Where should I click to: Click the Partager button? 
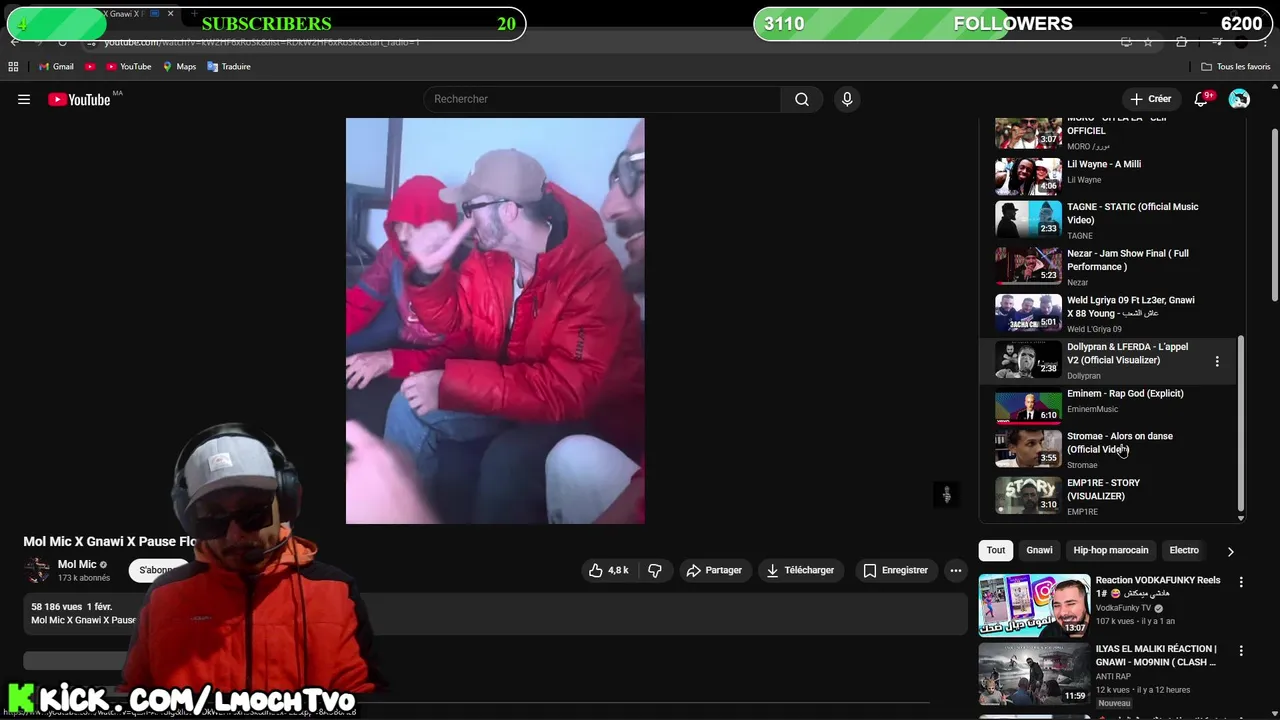click(x=713, y=570)
